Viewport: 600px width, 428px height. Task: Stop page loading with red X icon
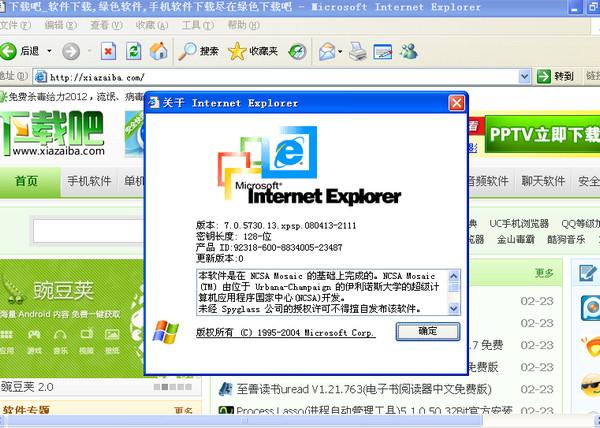click(x=108, y=51)
